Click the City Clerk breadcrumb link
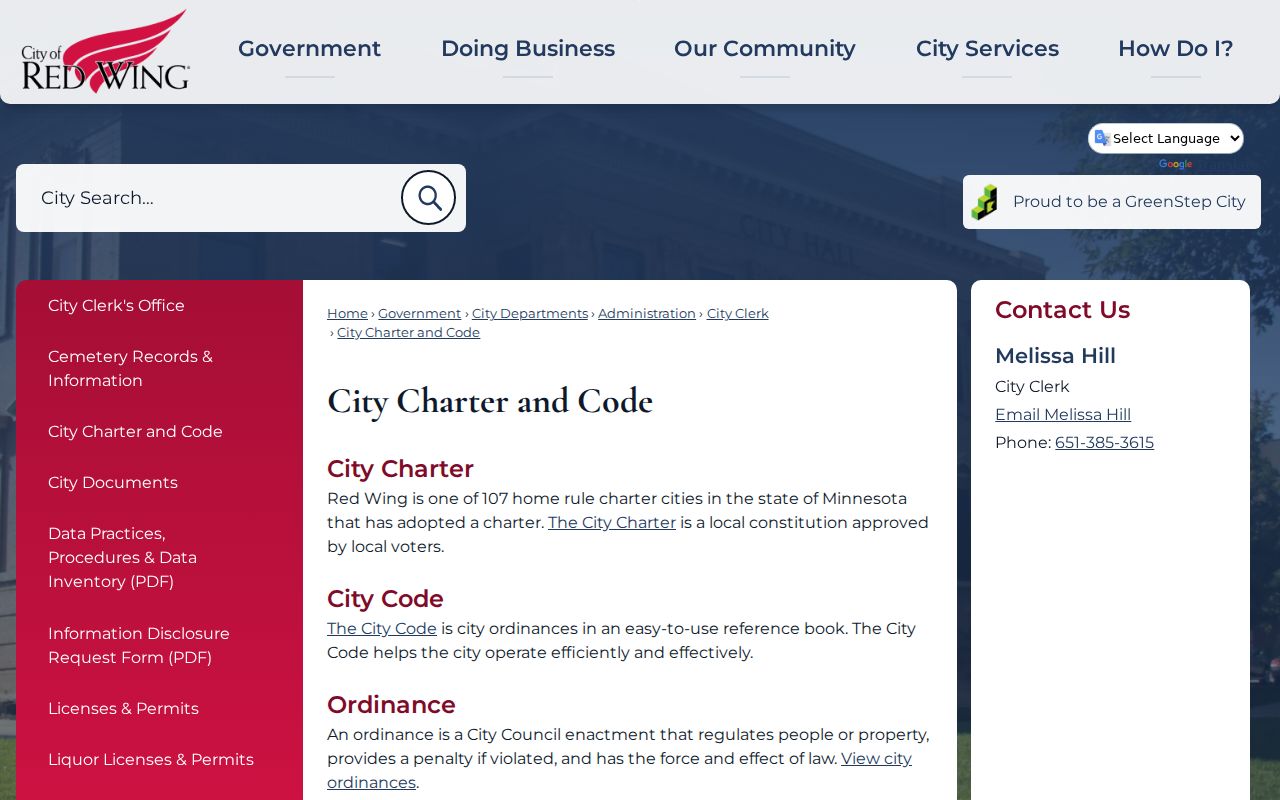The image size is (1280, 800). coord(738,314)
